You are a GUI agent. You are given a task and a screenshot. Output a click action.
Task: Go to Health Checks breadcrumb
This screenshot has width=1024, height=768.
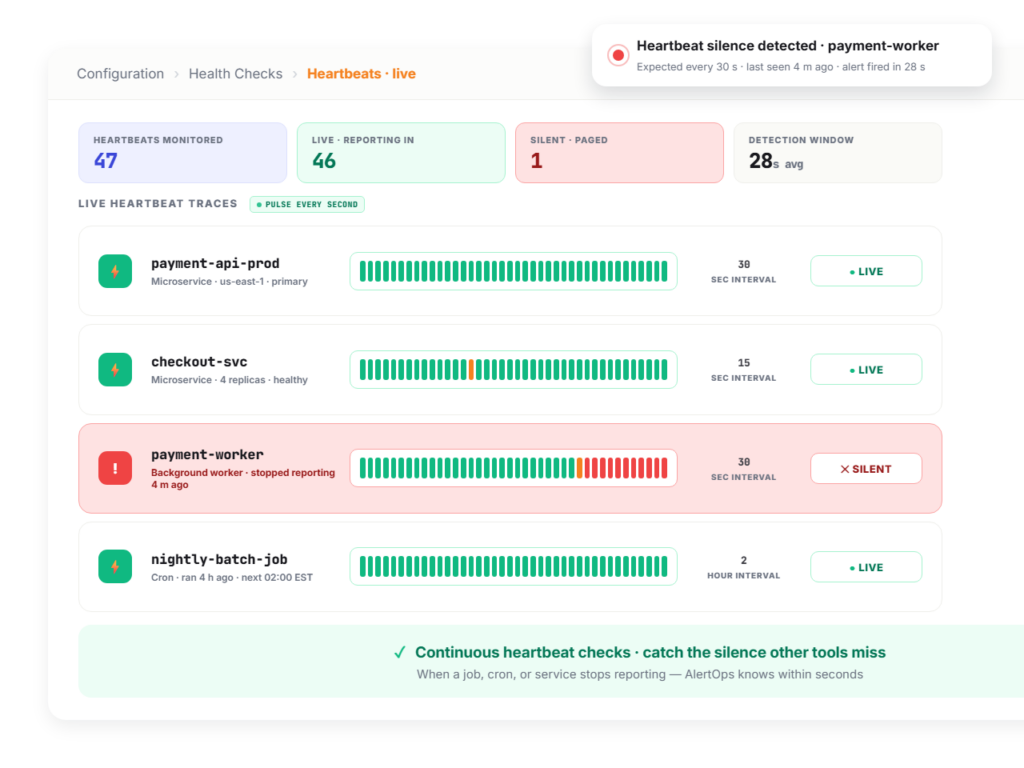pos(235,74)
